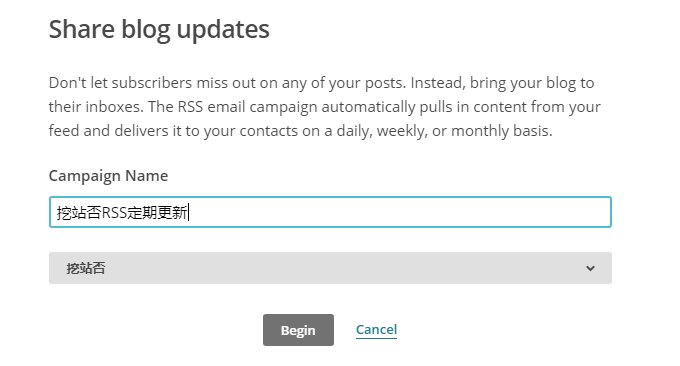Open the 挖站否 list dropdown

330,268
